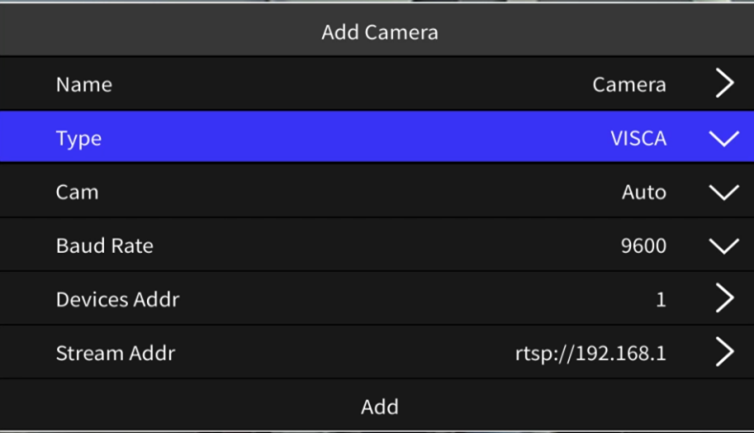Click the Baud Rate row label

[x=105, y=246]
